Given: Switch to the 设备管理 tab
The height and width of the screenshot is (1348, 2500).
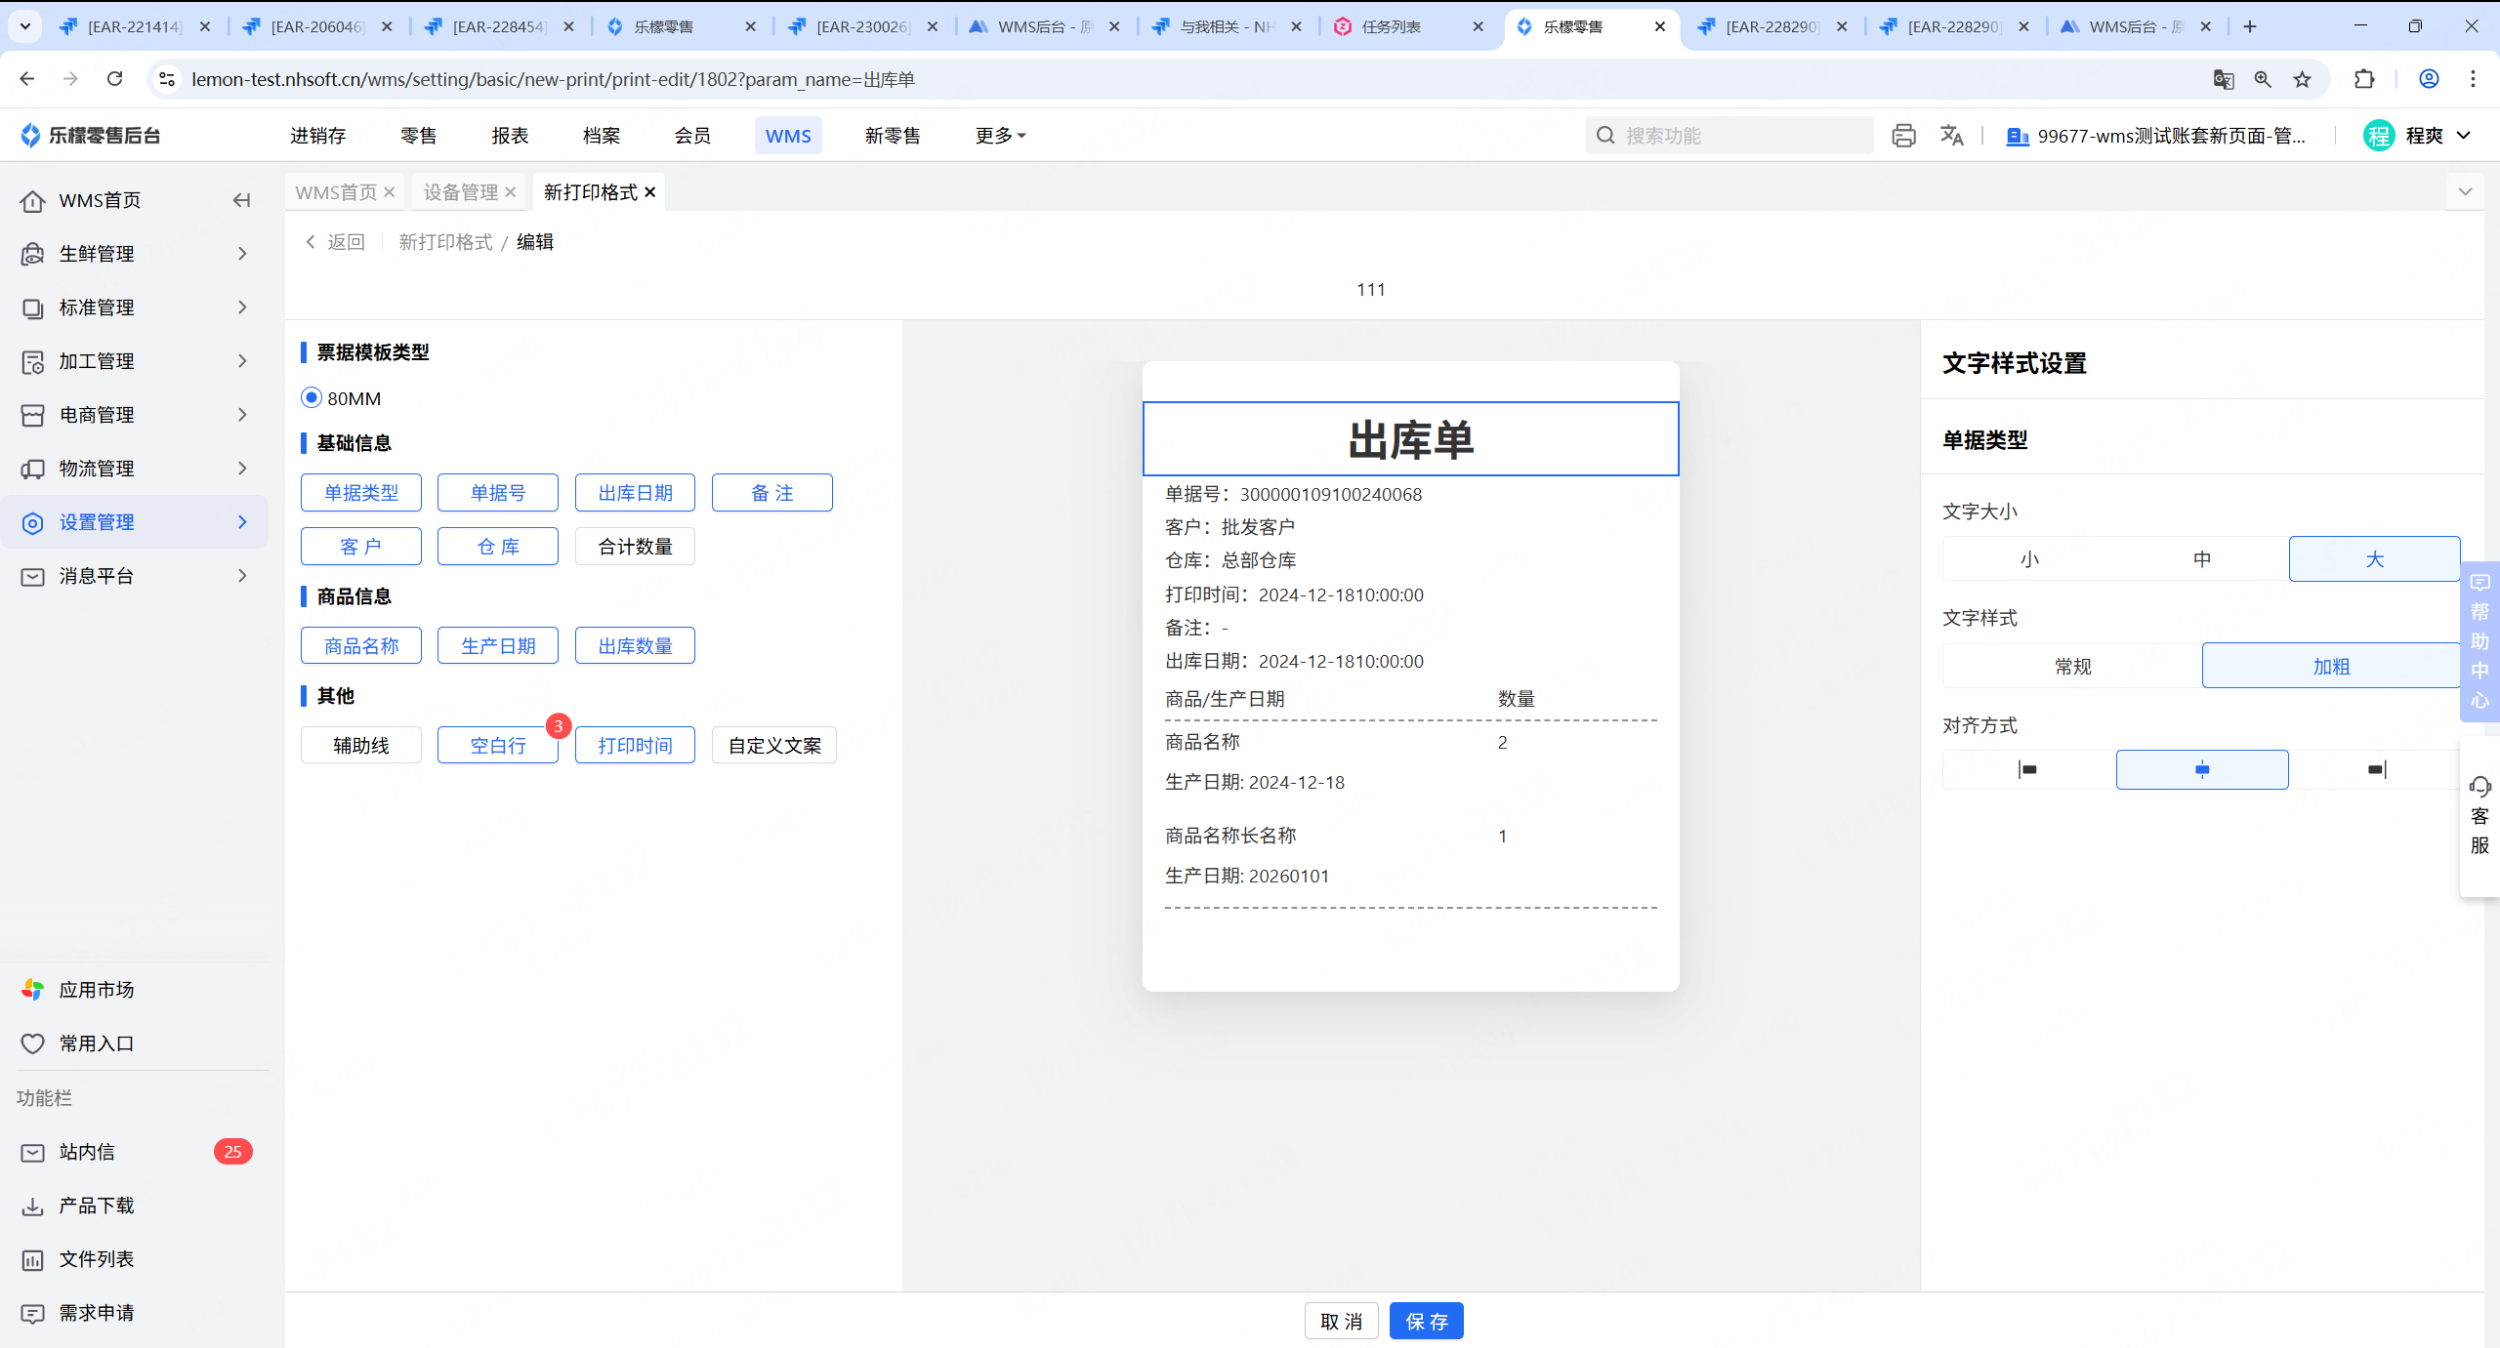Looking at the screenshot, I should tap(460, 192).
